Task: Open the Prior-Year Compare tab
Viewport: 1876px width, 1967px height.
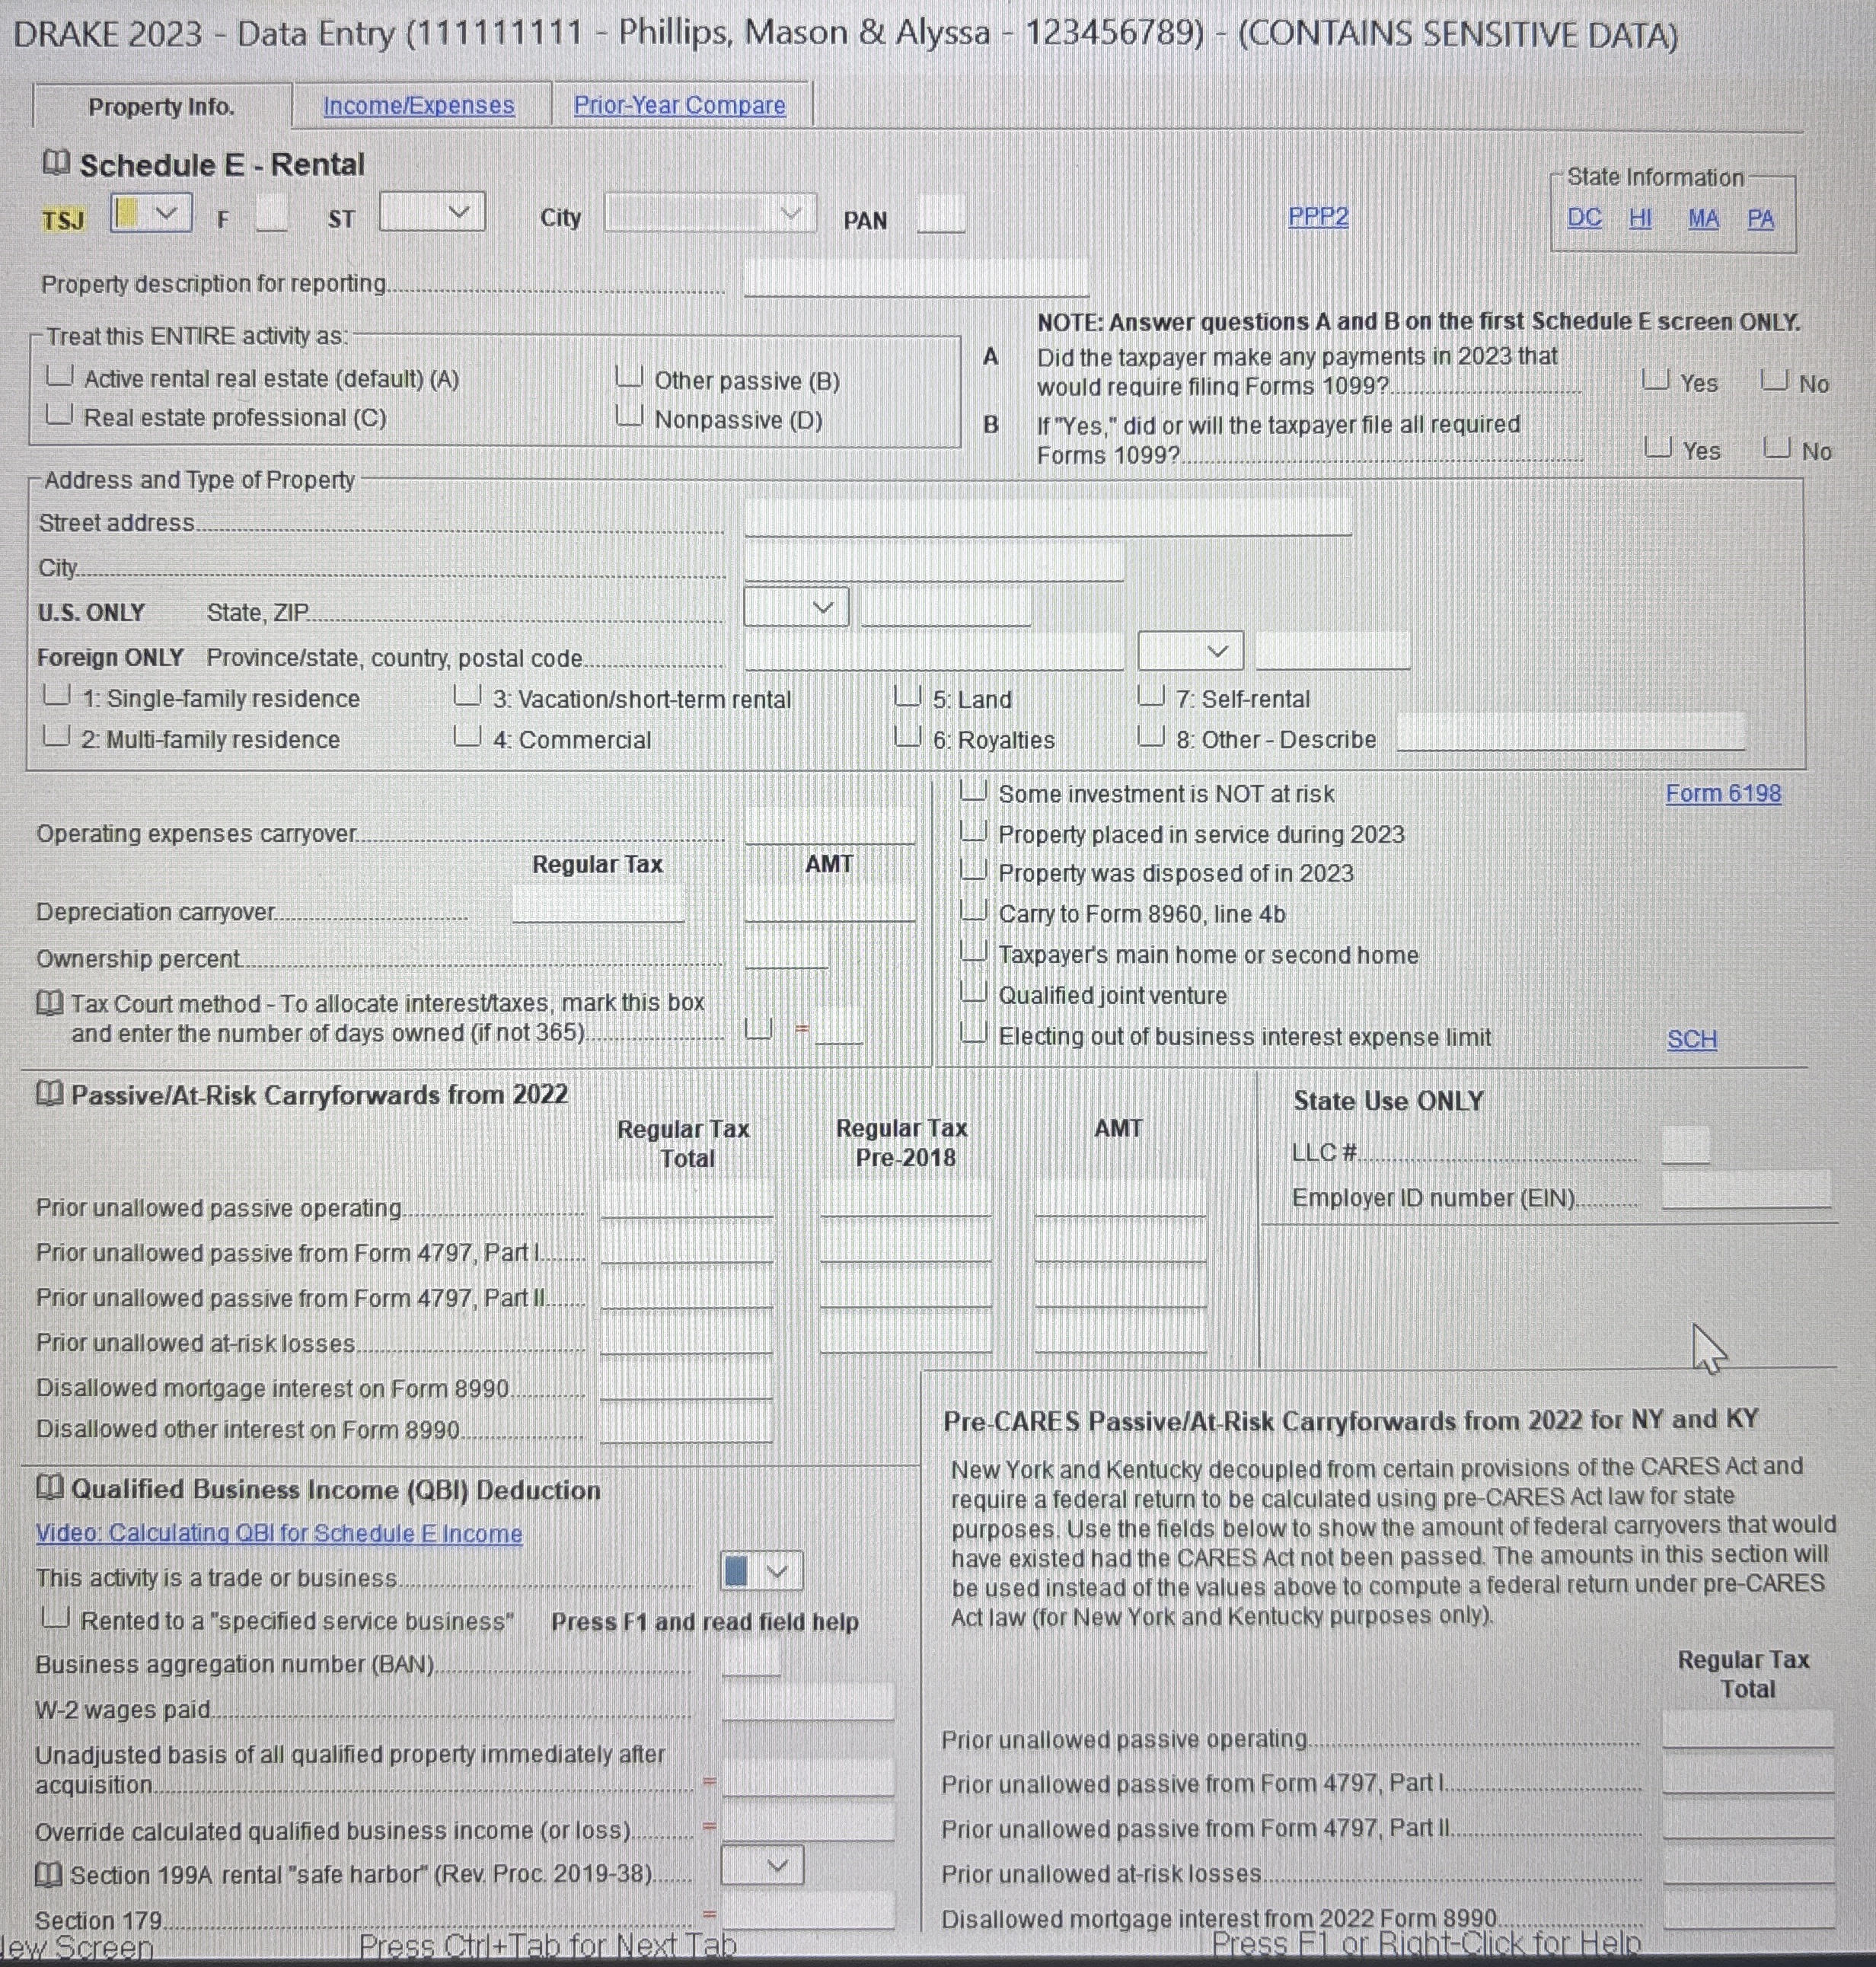Action: [679, 105]
